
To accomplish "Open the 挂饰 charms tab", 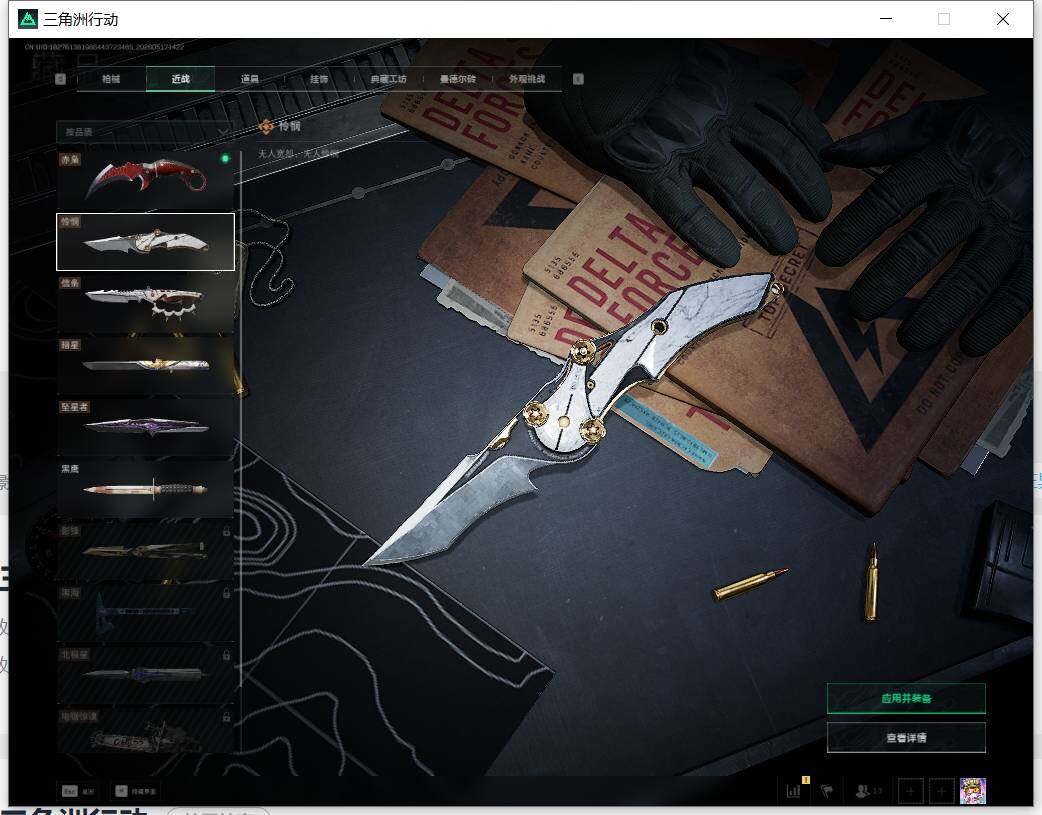I will click(319, 79).
